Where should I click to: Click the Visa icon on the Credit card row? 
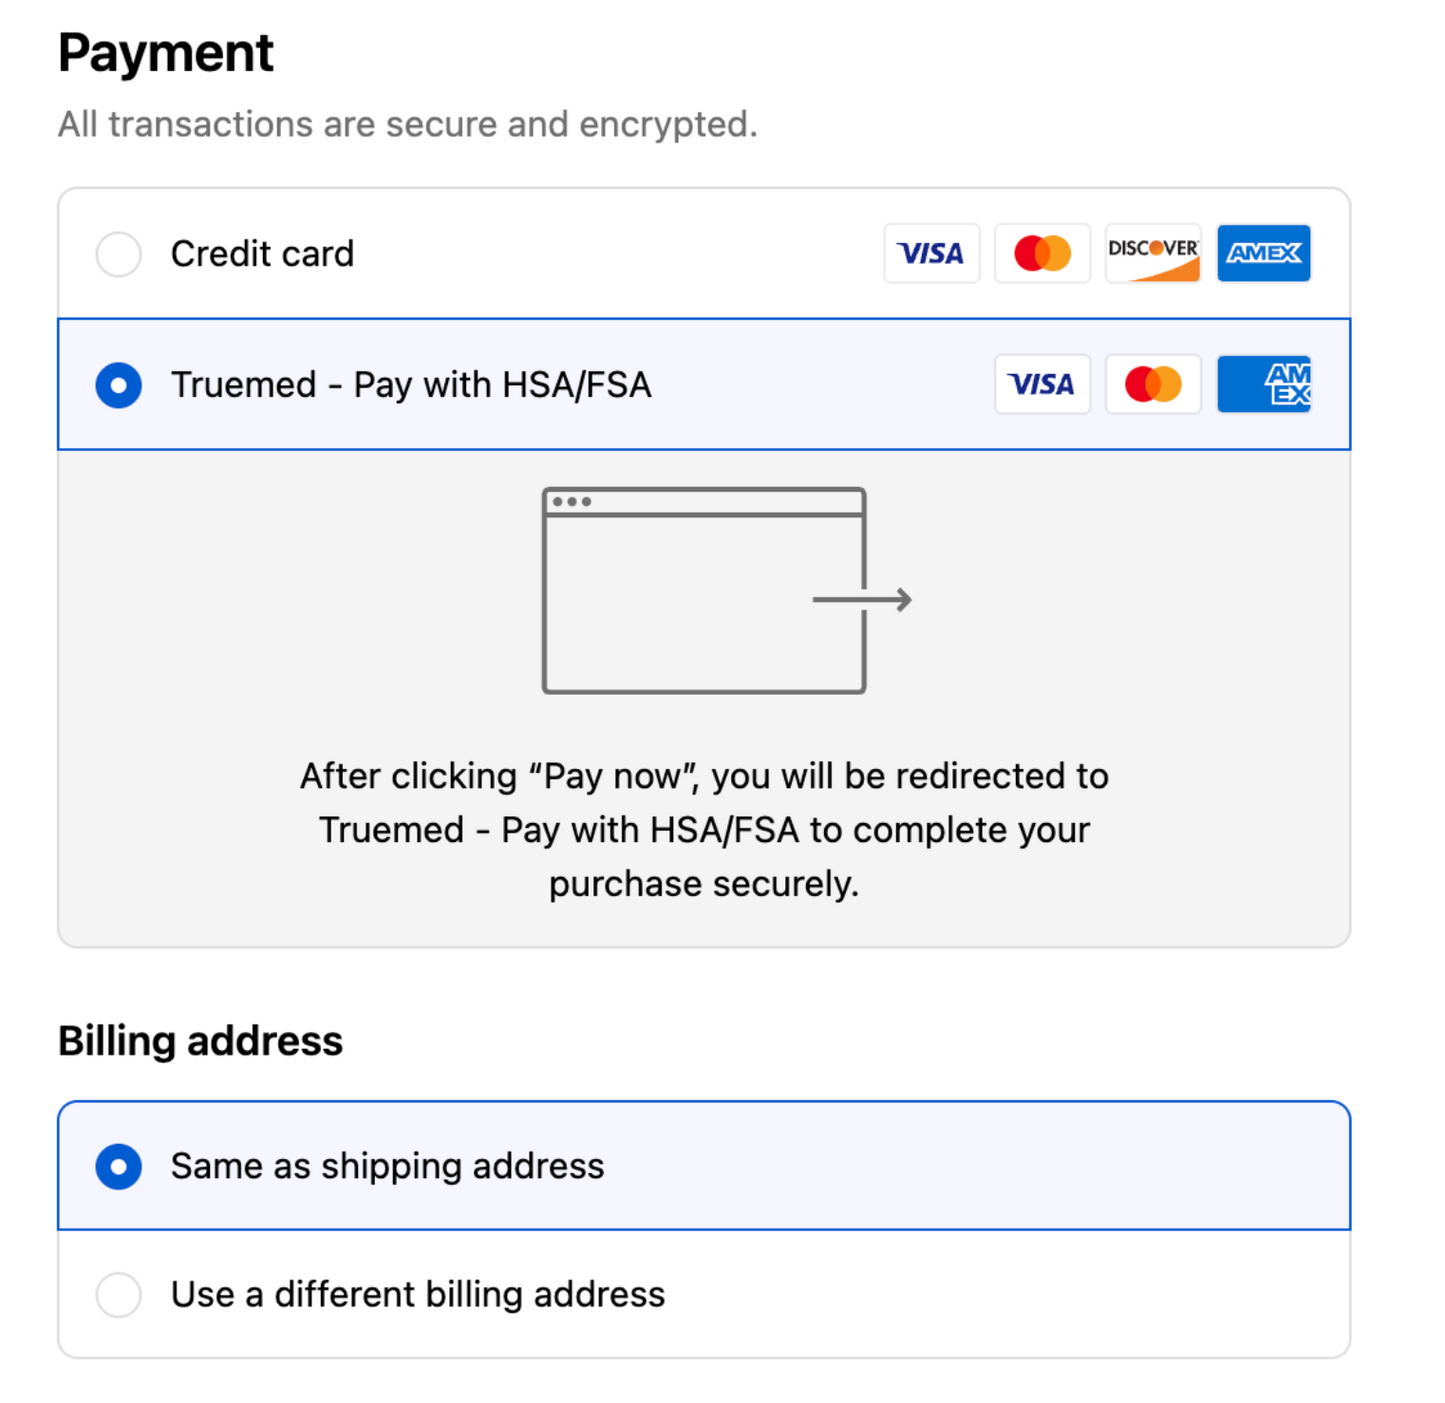coord(931,253)
